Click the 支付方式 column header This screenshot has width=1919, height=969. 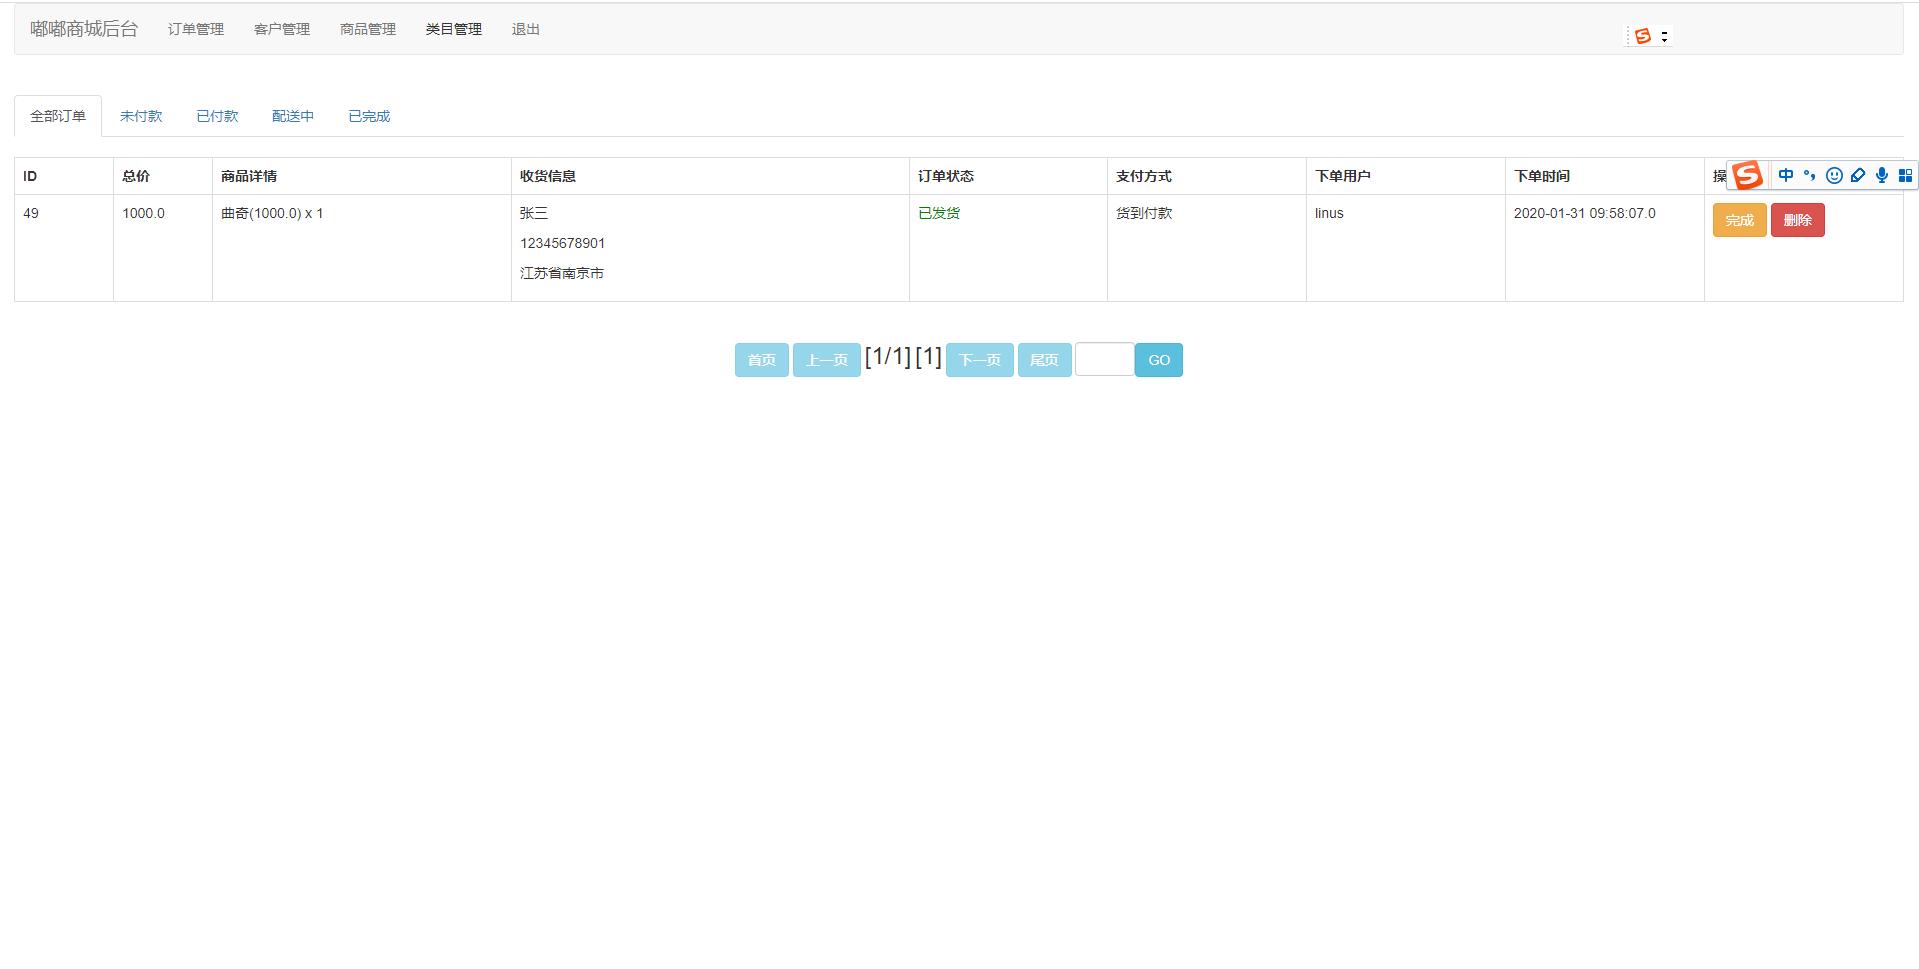click(x=1144, y=176)
